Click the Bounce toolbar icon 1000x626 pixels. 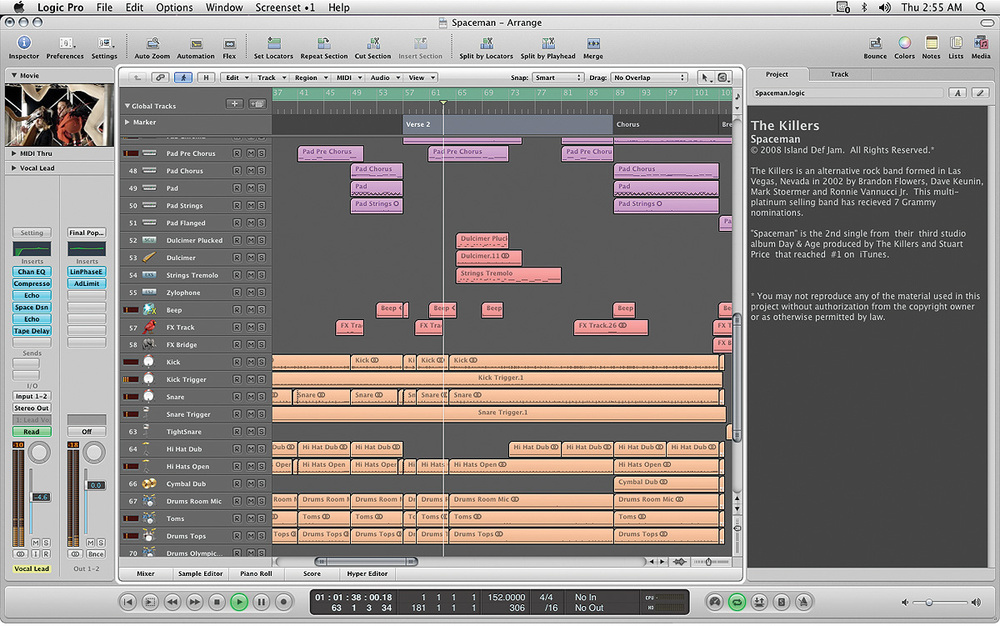coord(875,44)
